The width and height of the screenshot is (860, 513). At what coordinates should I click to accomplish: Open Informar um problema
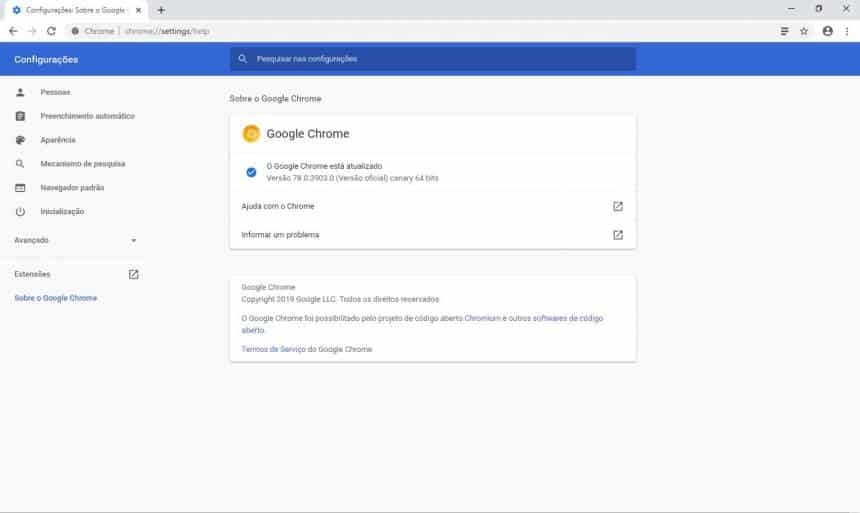(x=433, y=235)
